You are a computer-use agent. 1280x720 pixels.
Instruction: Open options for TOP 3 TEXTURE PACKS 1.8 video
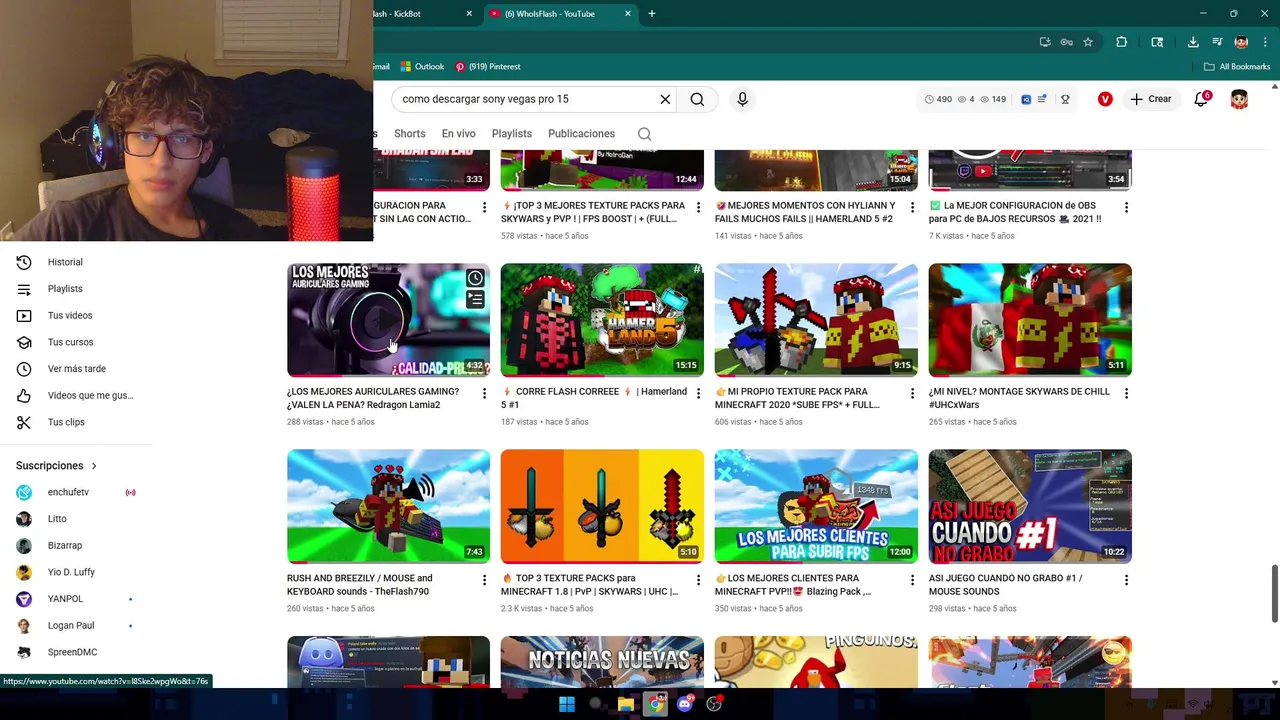point(698,580)
